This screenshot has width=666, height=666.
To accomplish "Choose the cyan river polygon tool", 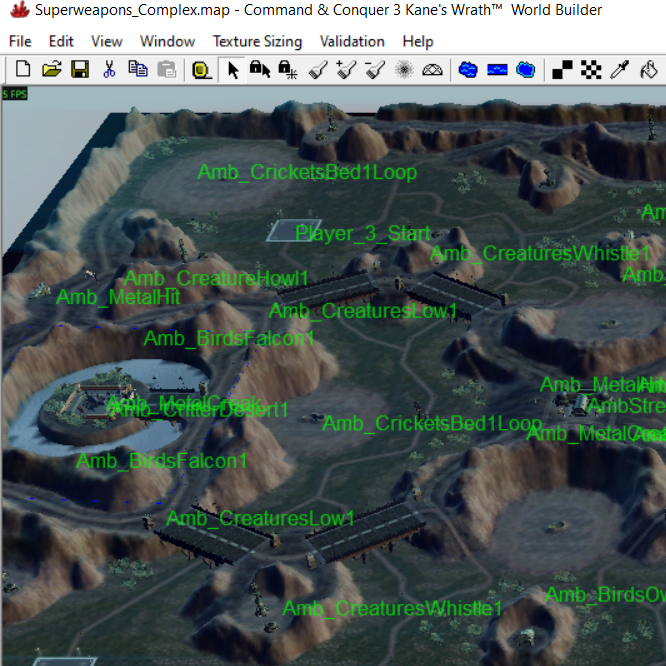I will (x=525, y=70).
